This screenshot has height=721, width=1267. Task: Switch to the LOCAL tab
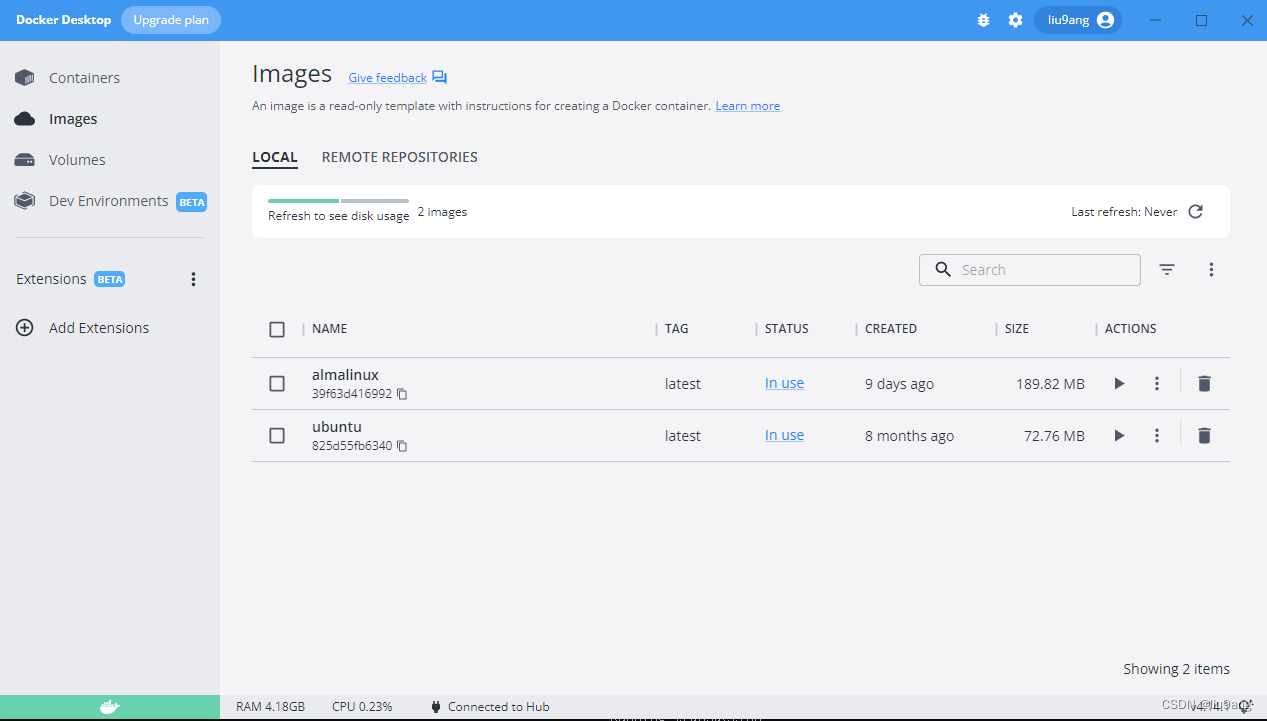(275, 157)
